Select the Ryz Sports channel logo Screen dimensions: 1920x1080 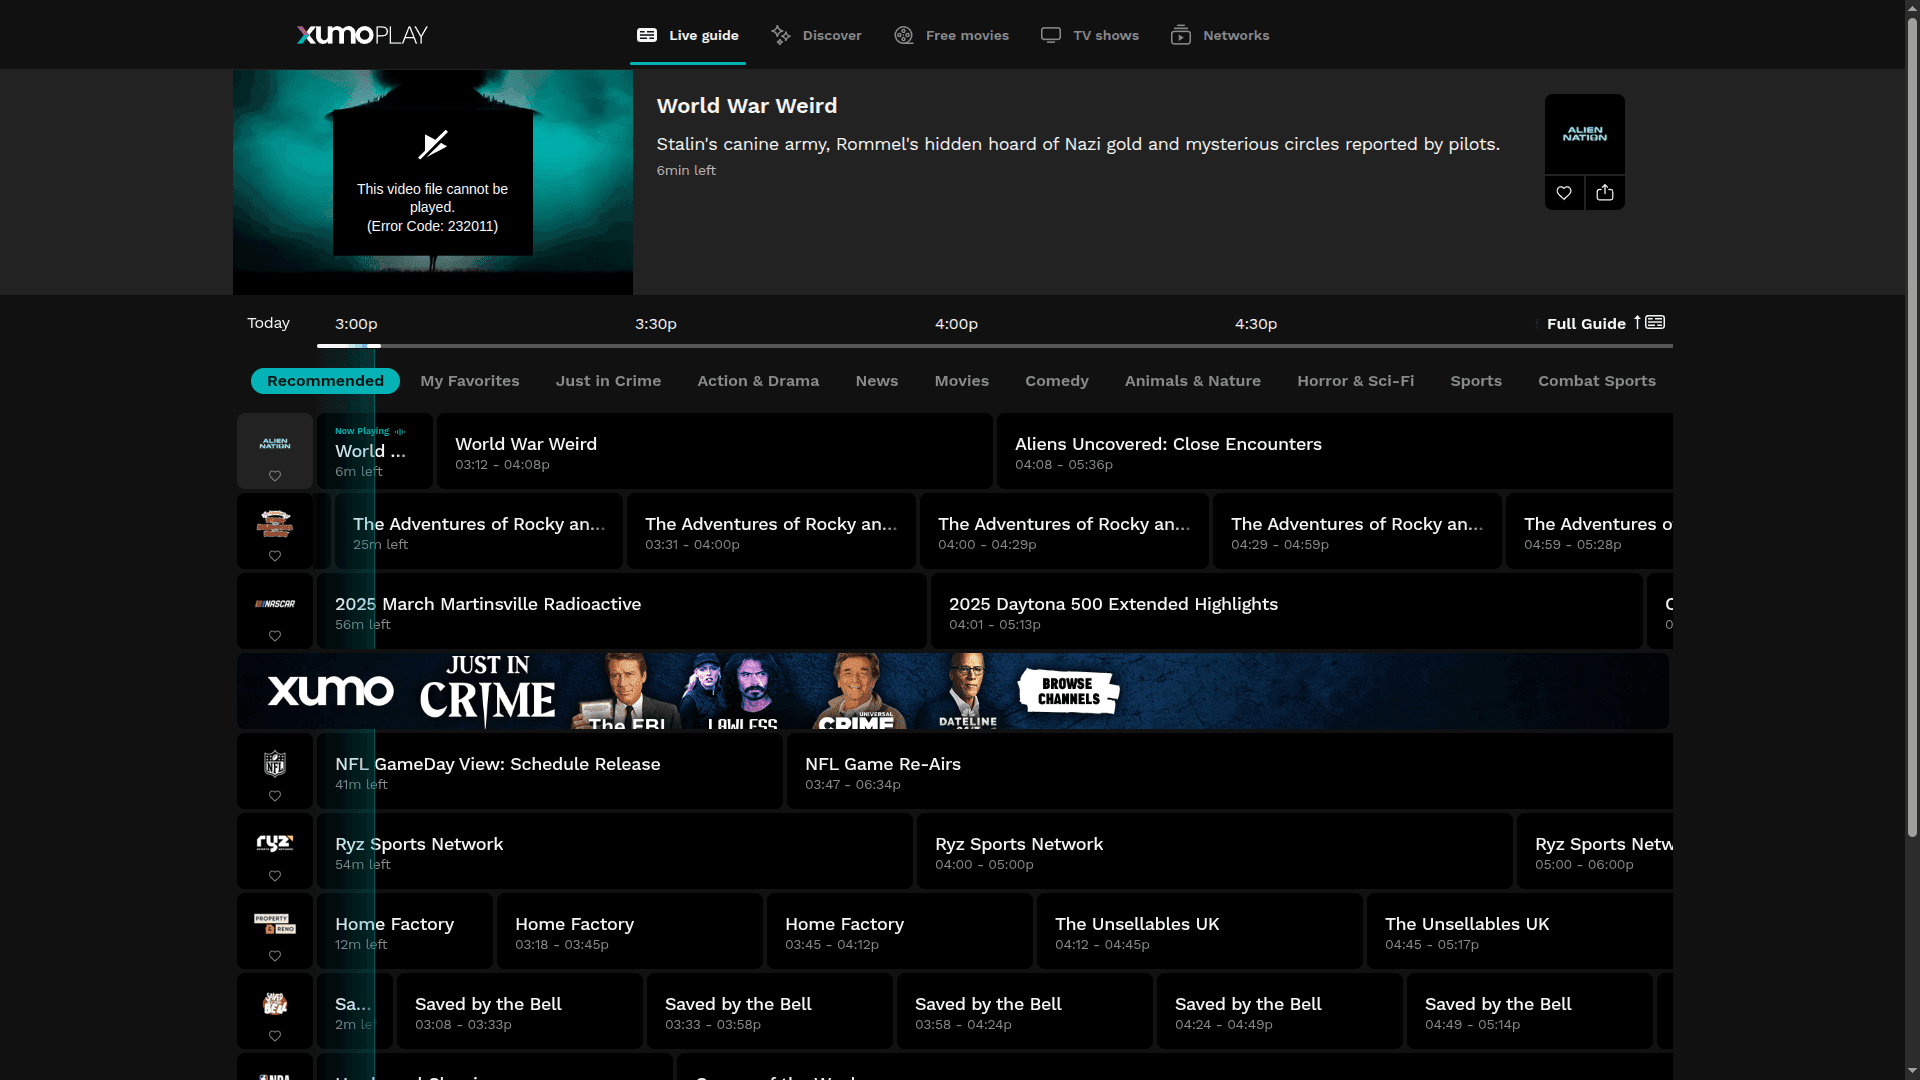(x=275, y=843)
